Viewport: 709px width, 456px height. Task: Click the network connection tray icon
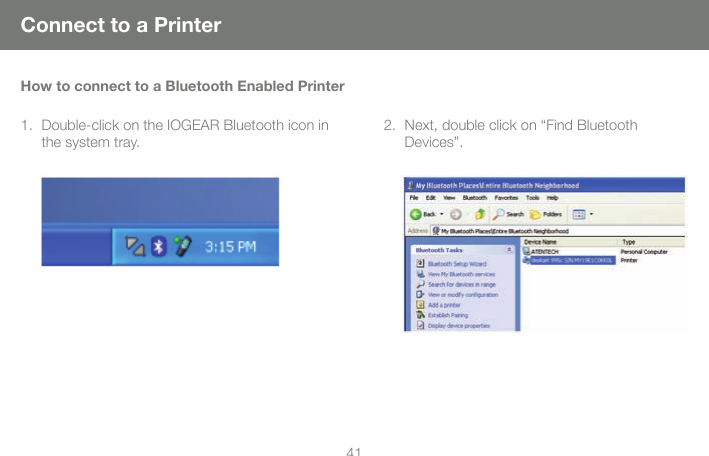[x=135, y=247]
